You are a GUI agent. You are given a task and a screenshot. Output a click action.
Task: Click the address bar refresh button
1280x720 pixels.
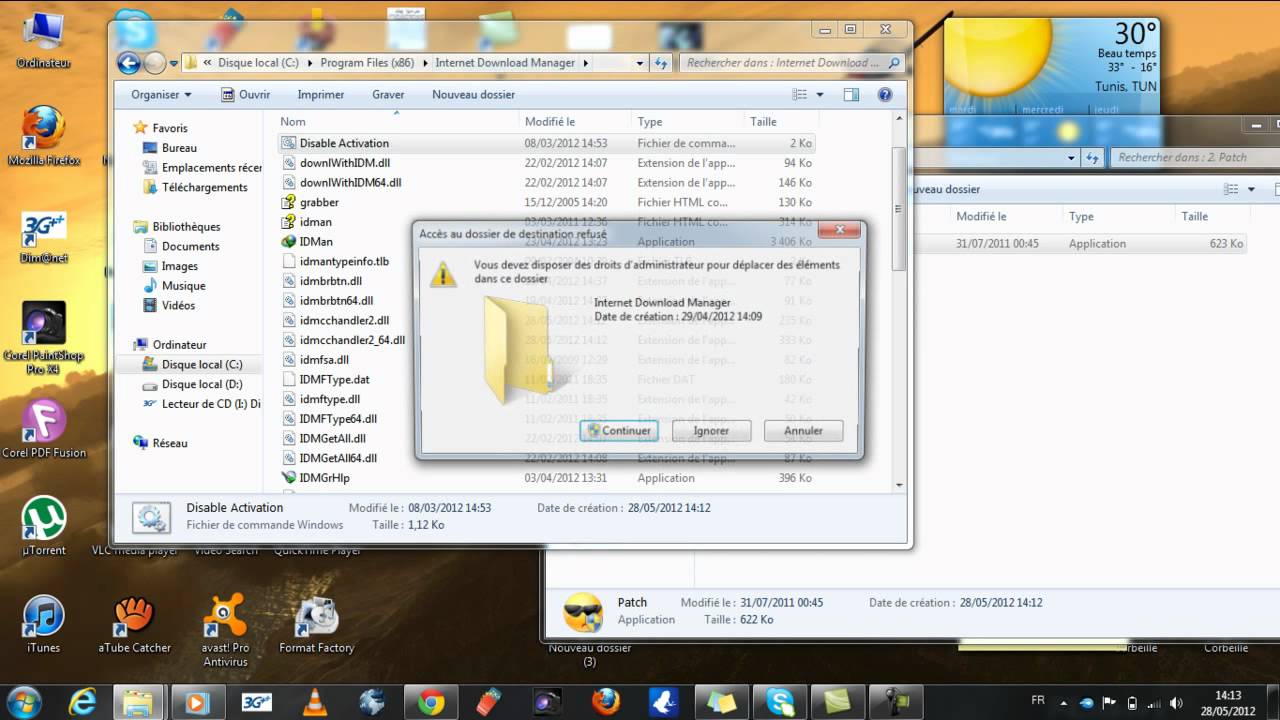tap(660, 63)
